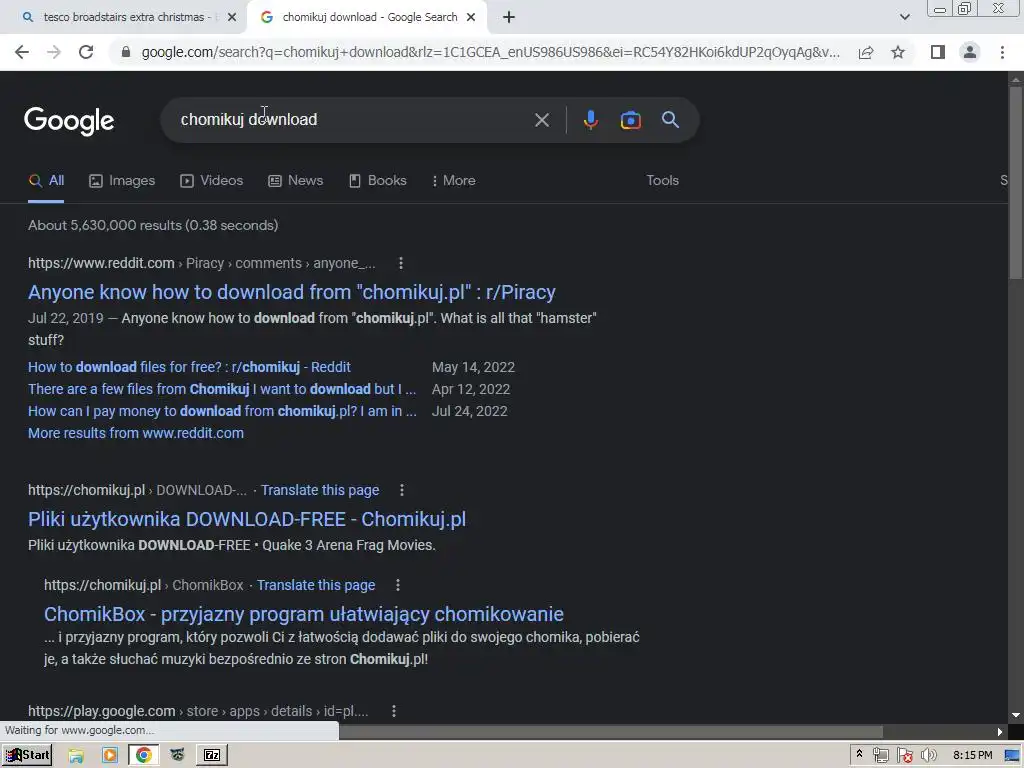Switch to Books results
This screenshot has height=768, width=1024.
click(x=377, y=181)
